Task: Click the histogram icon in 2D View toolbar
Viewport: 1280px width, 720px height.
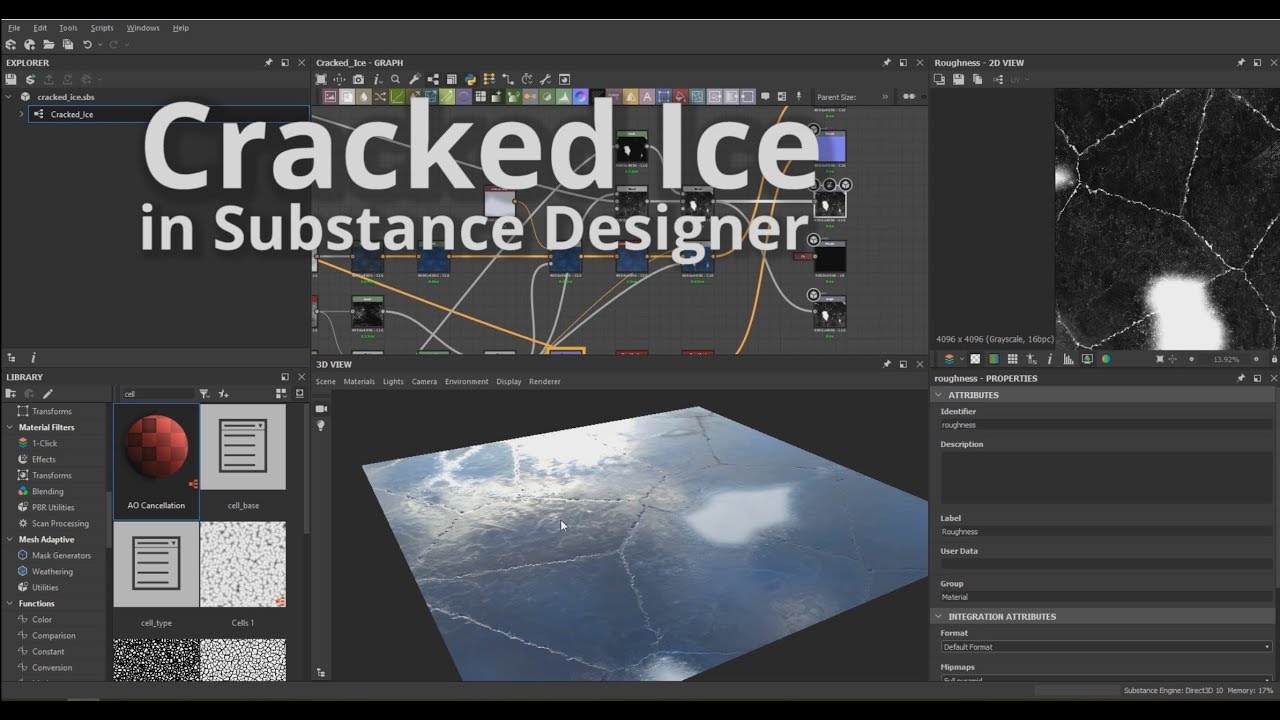Action: [x=1069, y=359]
